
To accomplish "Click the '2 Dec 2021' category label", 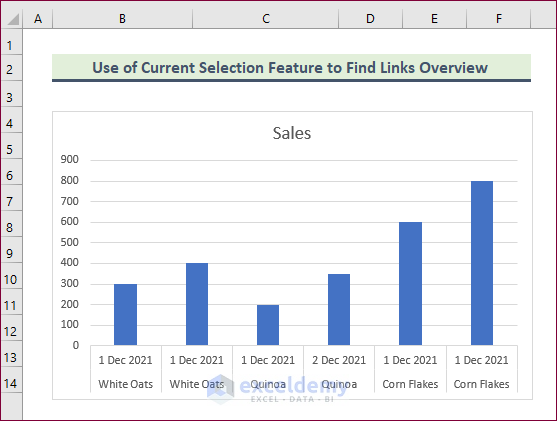I will point(339,360).
